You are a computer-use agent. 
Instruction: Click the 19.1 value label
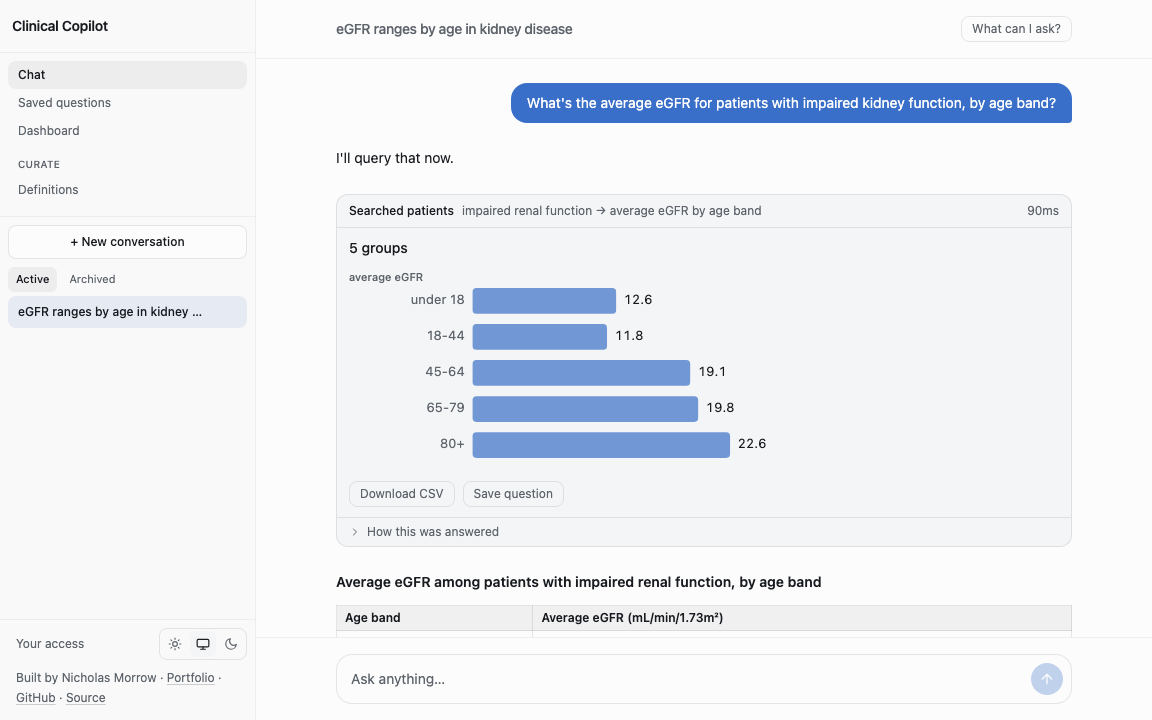coord(712,372)
